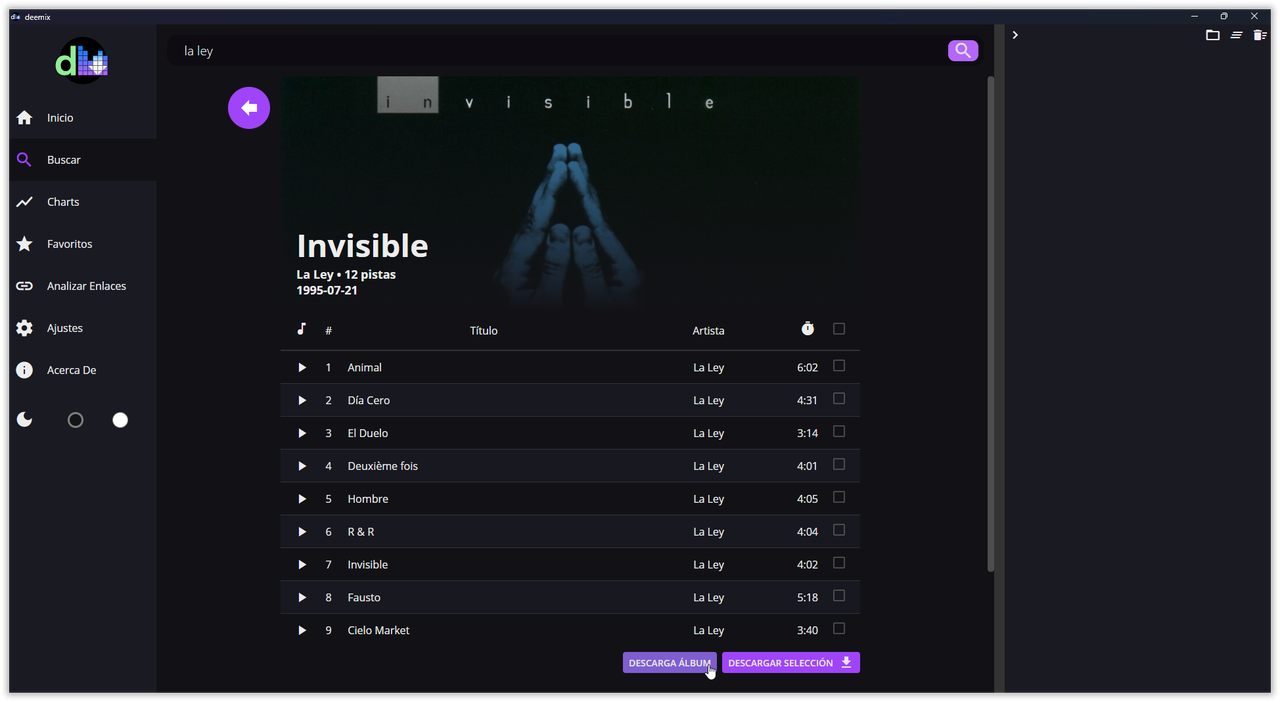The width and height of the screenshot is (1280, 702).
Task: Tick the checkbox for Día Cero
Action: [x=839, y=399]
